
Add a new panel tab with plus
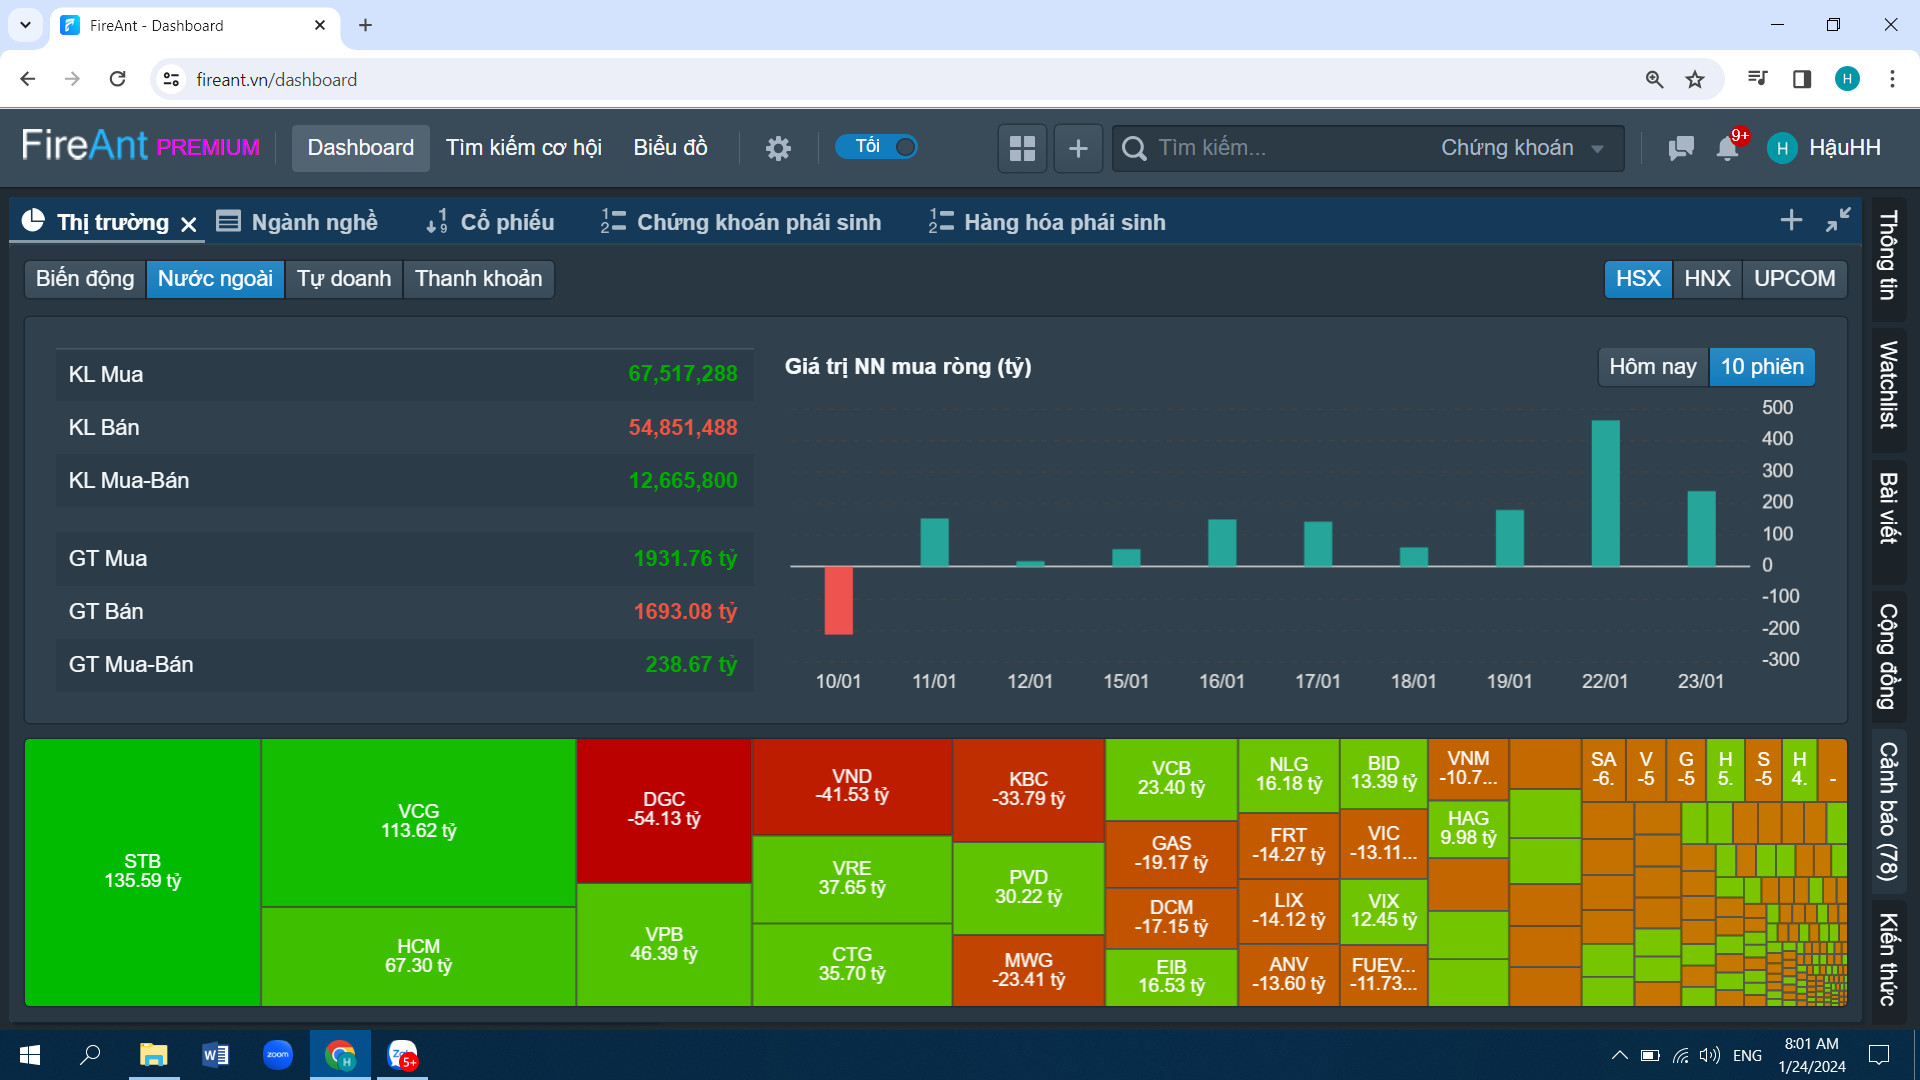[1791, 220]
